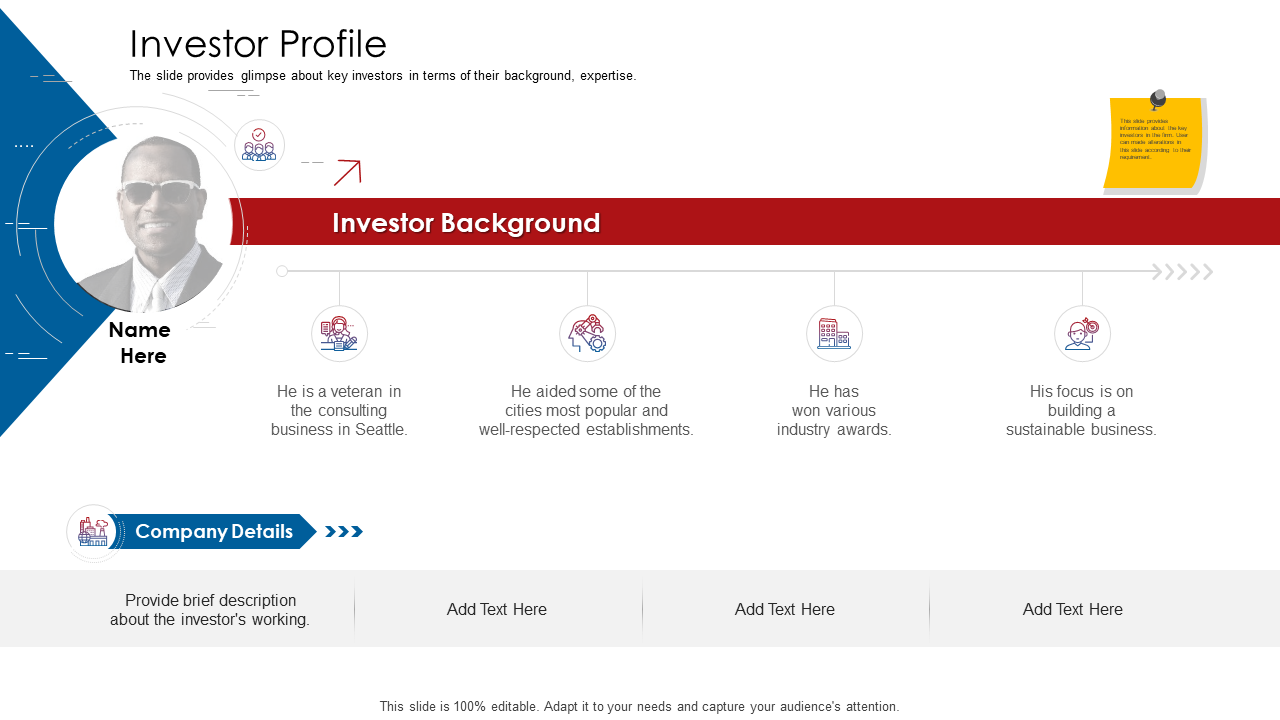This screenshot has height=720, width=1280.
Task: Select the 'Investor Background' red banner heading
Action: coord(466,223)
